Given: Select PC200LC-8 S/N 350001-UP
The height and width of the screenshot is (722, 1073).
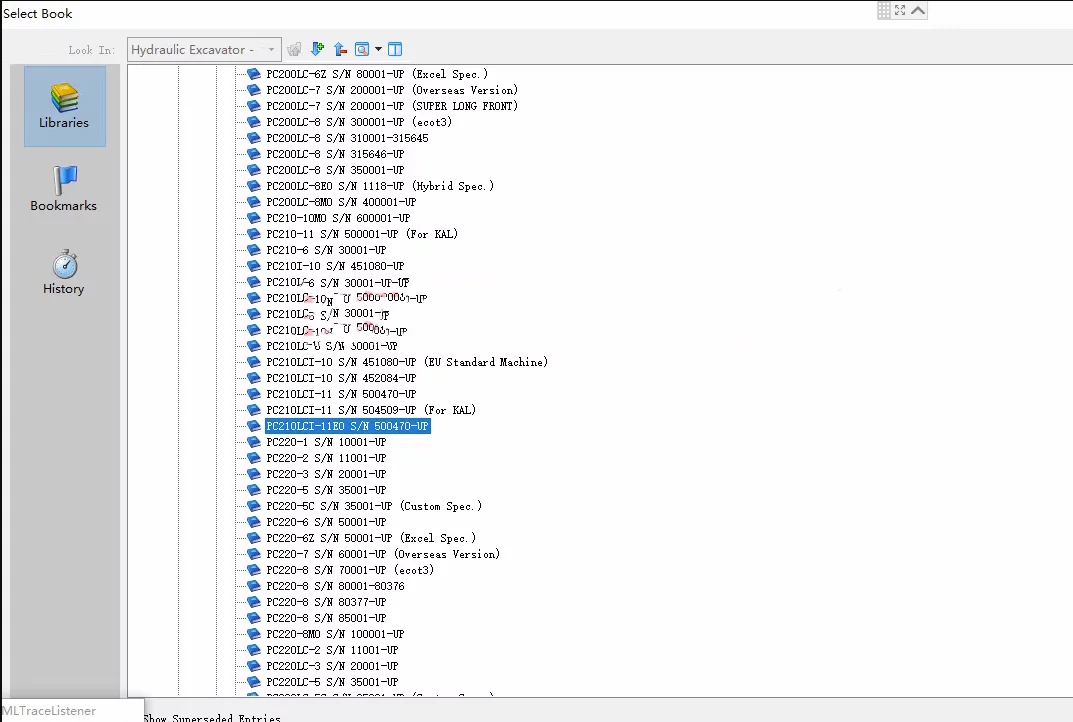Looking at the screenshot, I should 335,170.
